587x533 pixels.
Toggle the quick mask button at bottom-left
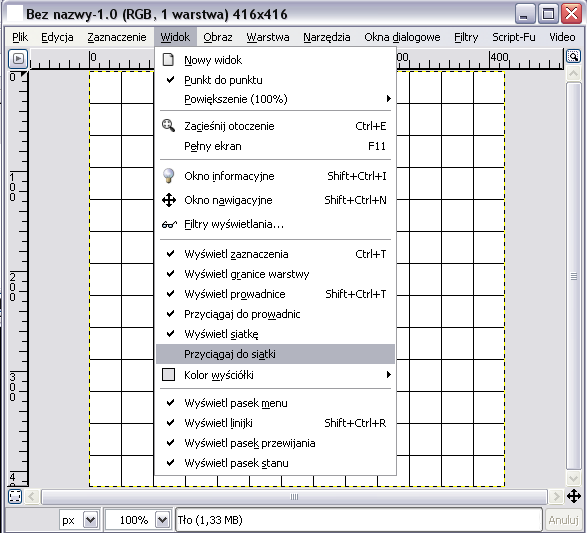[15, 497]
